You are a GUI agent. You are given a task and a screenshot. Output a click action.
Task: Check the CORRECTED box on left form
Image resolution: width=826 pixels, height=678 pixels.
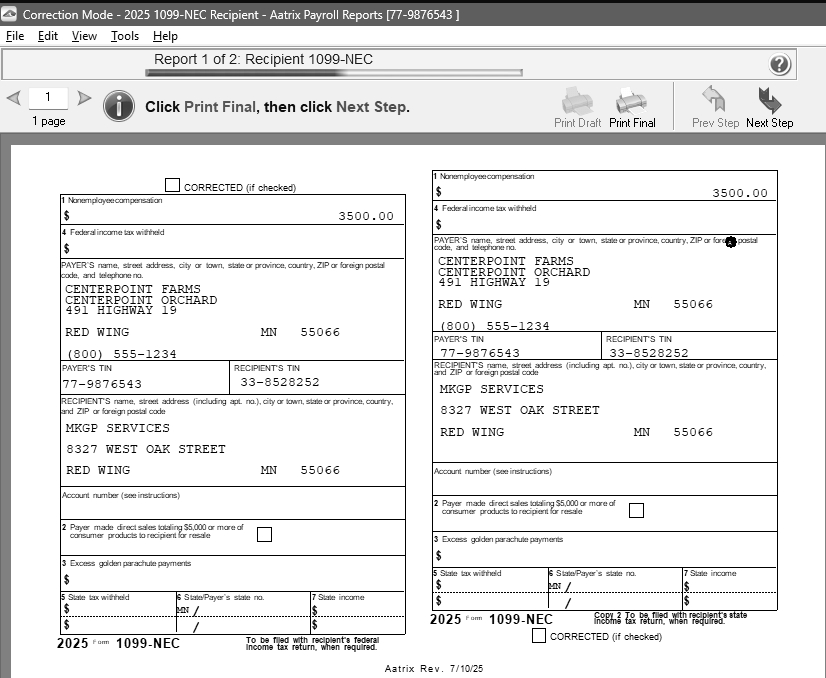click(x=172, y=185)
